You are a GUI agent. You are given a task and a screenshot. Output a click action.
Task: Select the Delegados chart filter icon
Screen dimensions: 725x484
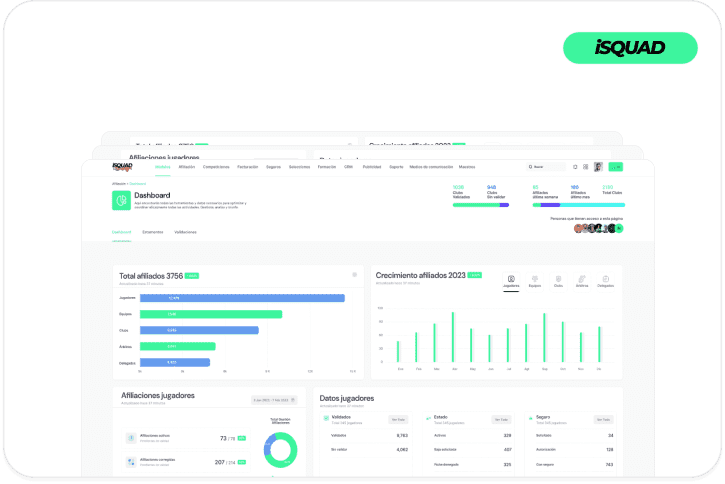(605, 281)
